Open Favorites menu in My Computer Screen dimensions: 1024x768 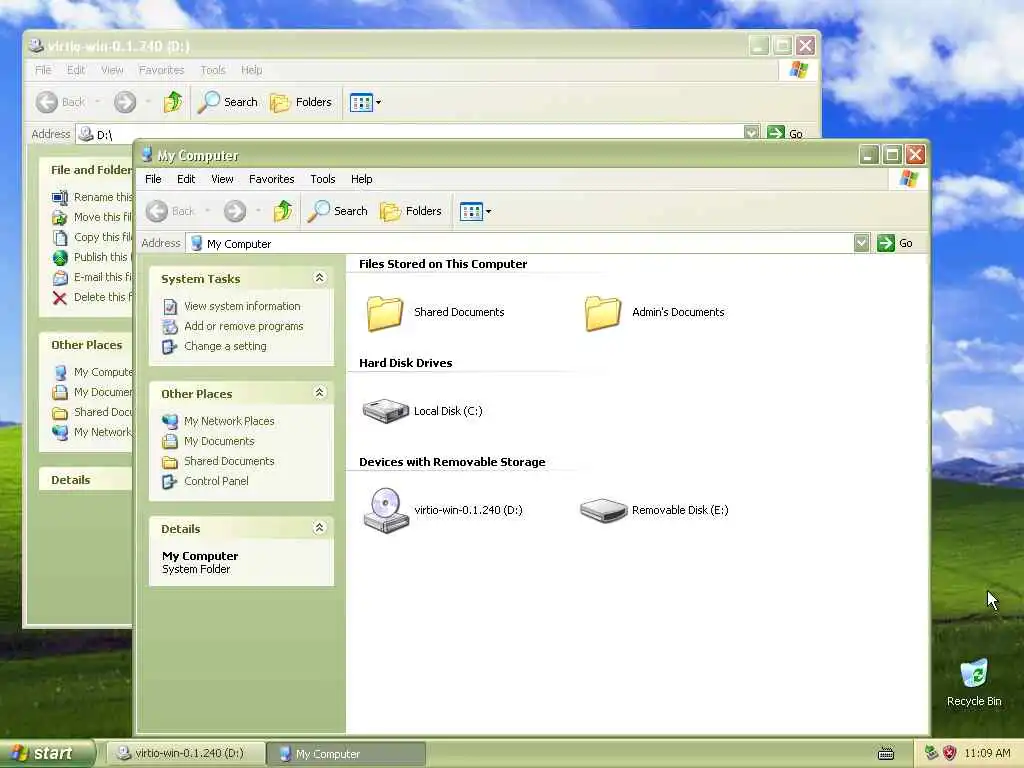[272, 179]
